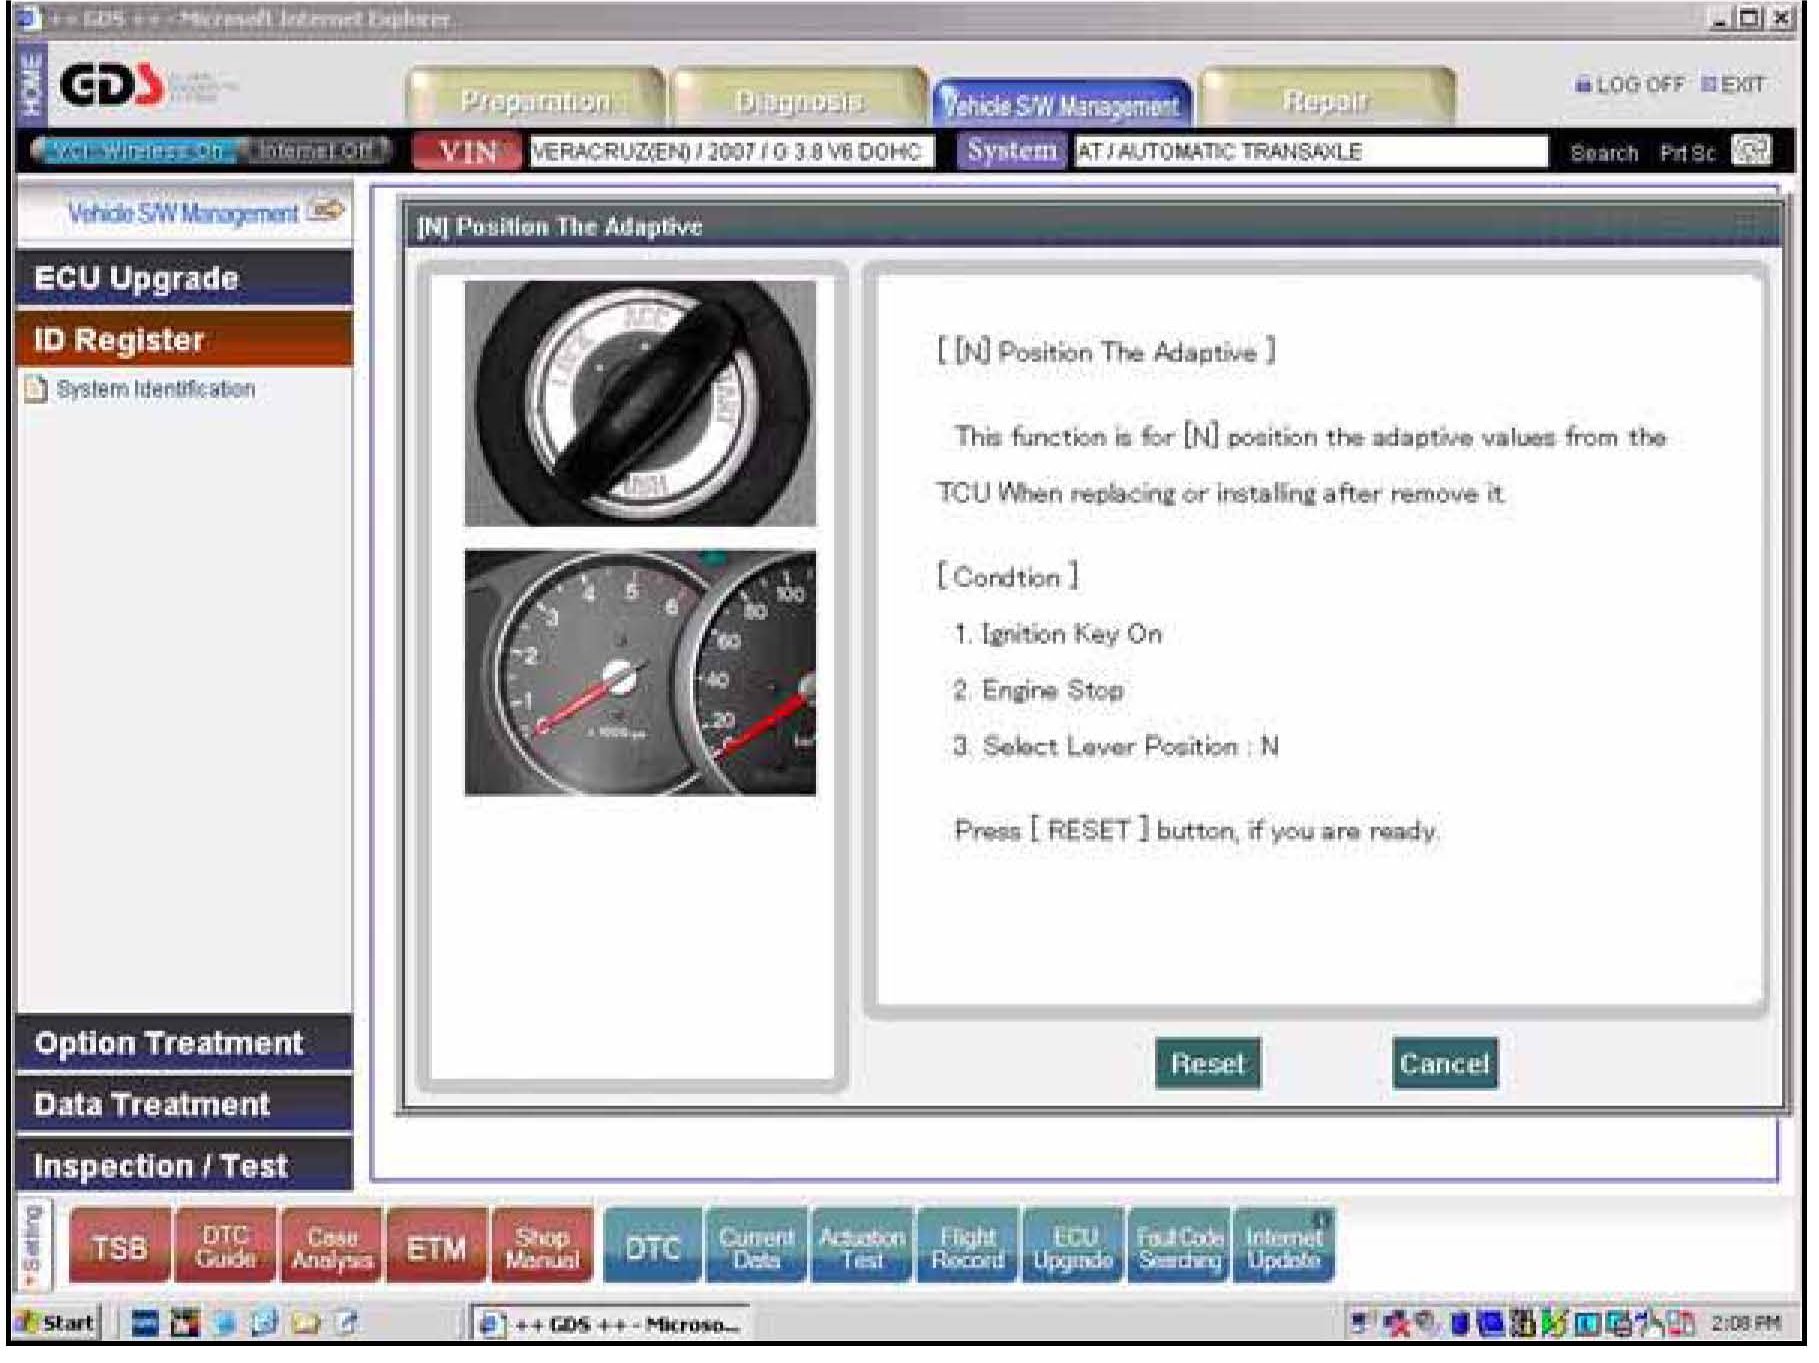Open Current Data from bottom toolbar
1819x1363 pixels.
(756, 1247)
